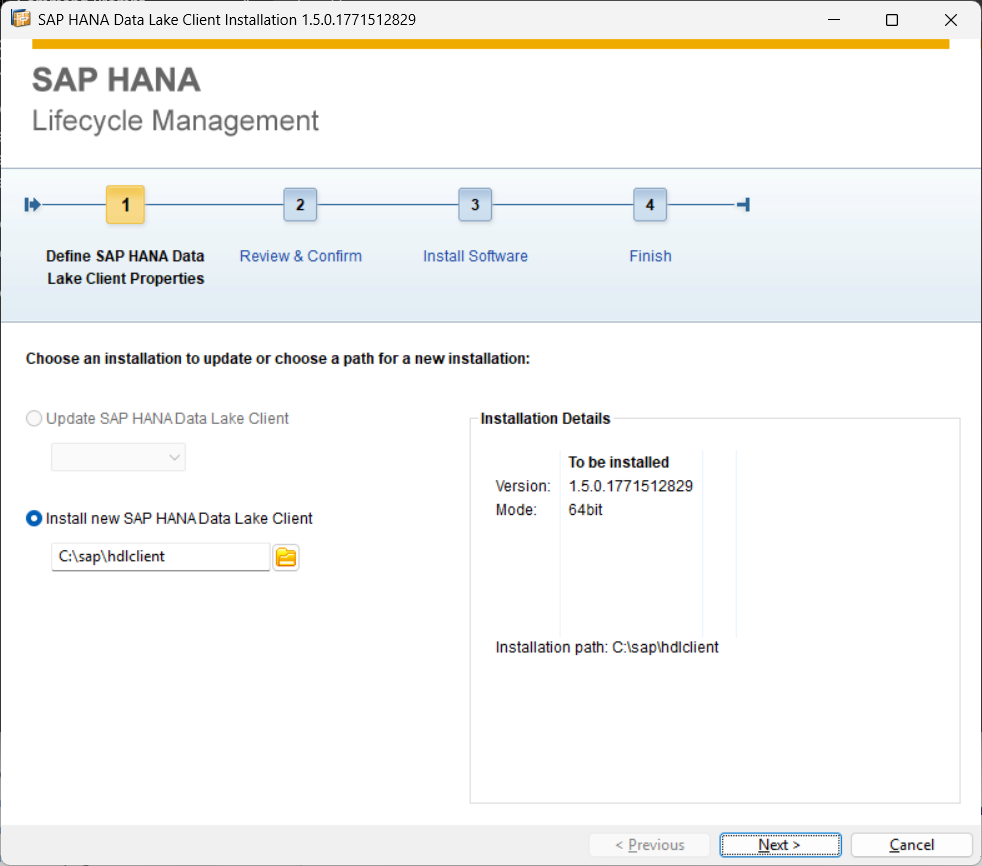
Task: Click the Choose an installation heading
Action: click(x=277, y=359)
